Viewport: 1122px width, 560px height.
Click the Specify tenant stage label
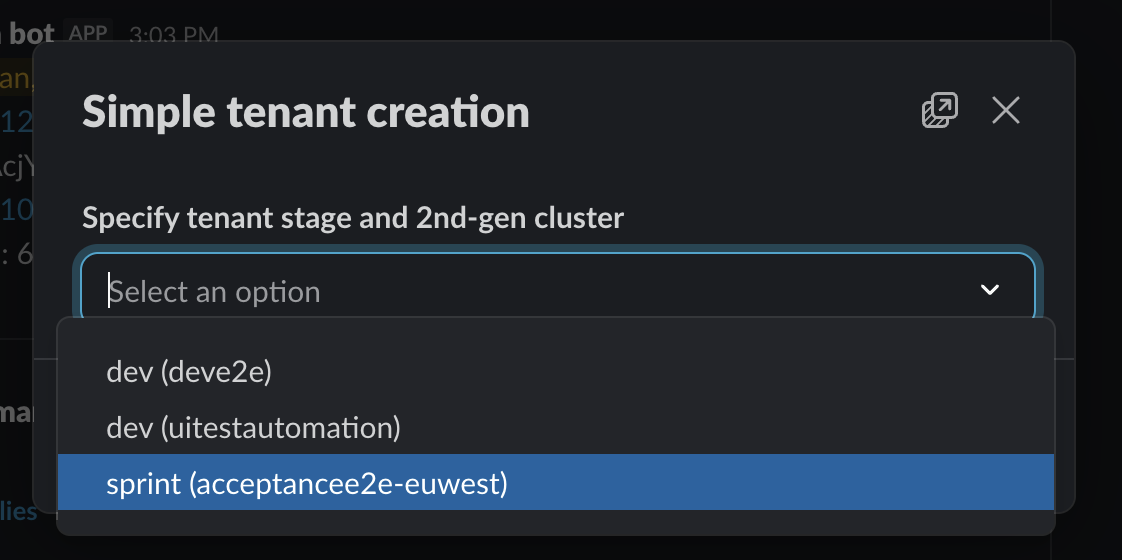tap(352, 217)
